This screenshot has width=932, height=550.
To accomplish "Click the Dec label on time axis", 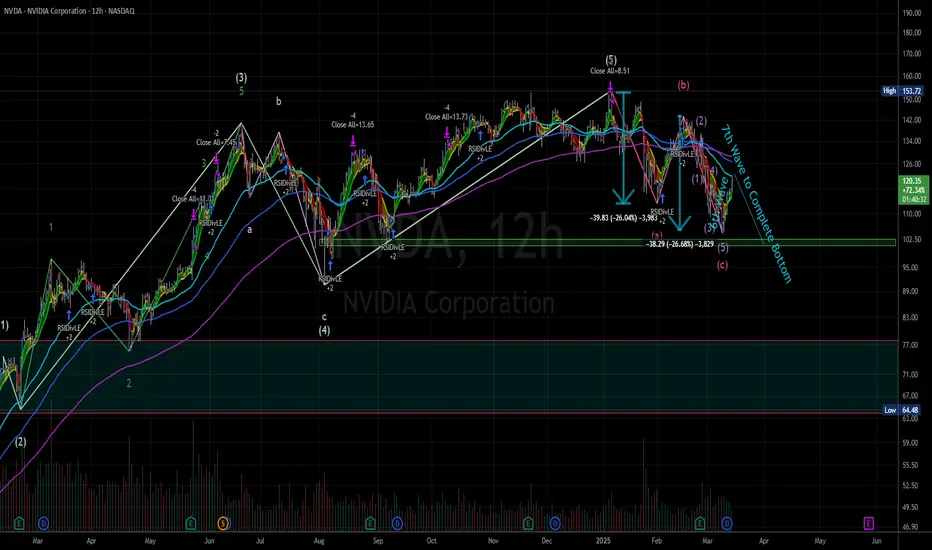I will pyautogui.click(x=546, y=541).
